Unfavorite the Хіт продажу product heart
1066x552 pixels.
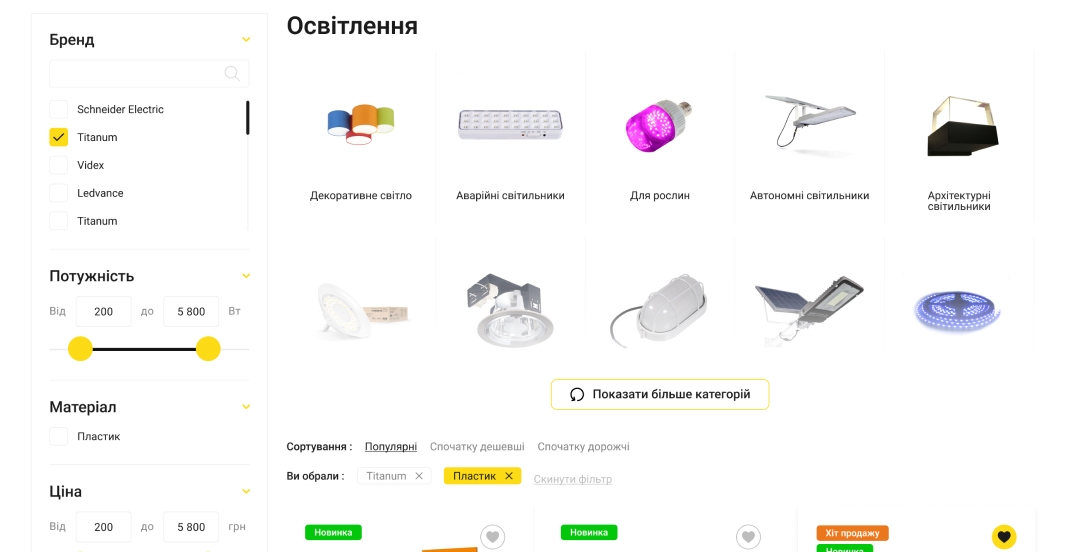1004,536
